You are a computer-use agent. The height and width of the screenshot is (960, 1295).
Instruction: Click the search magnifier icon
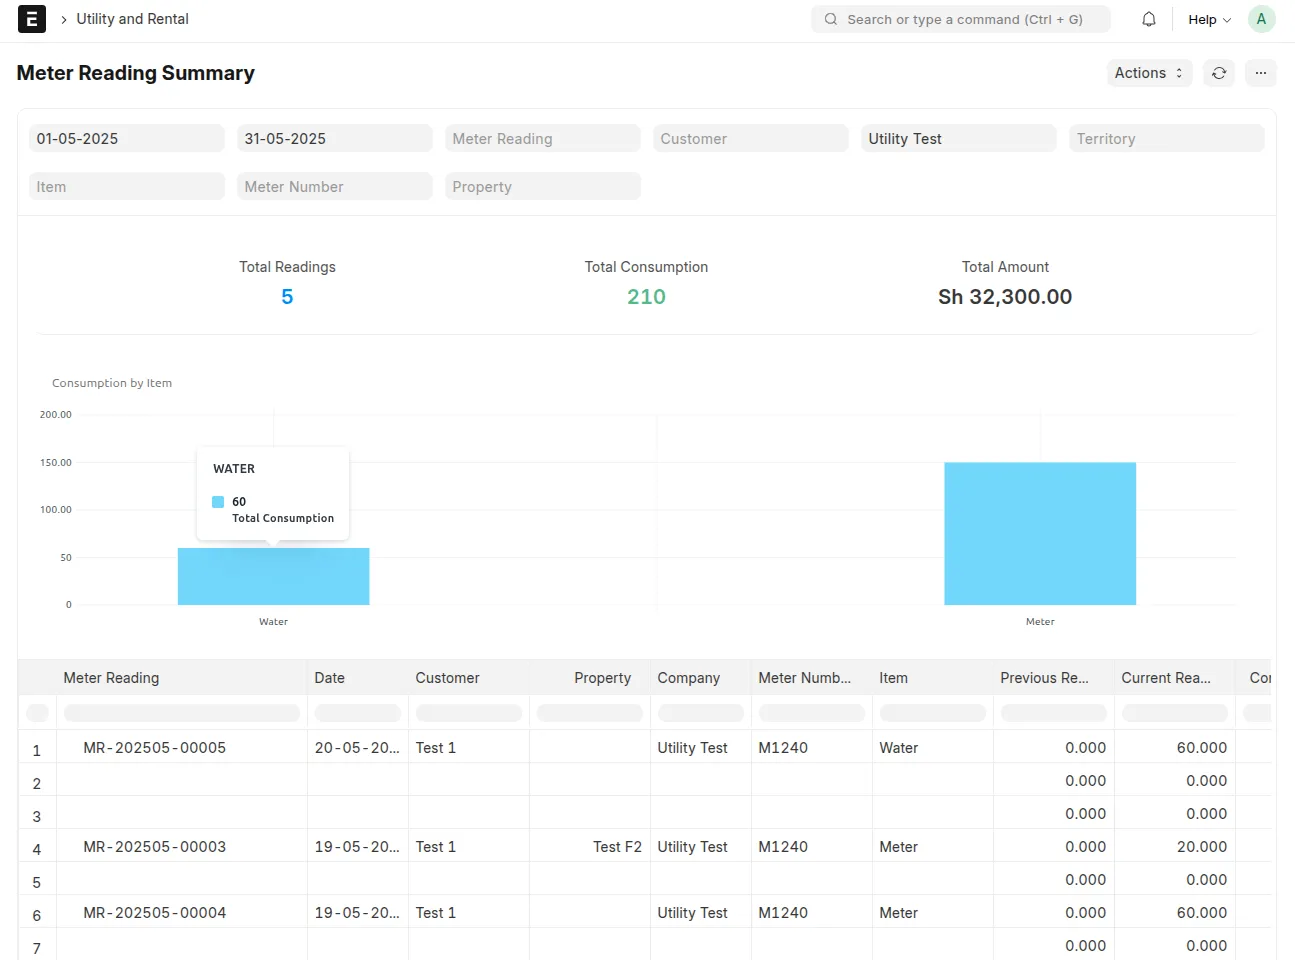pos(831,19)
